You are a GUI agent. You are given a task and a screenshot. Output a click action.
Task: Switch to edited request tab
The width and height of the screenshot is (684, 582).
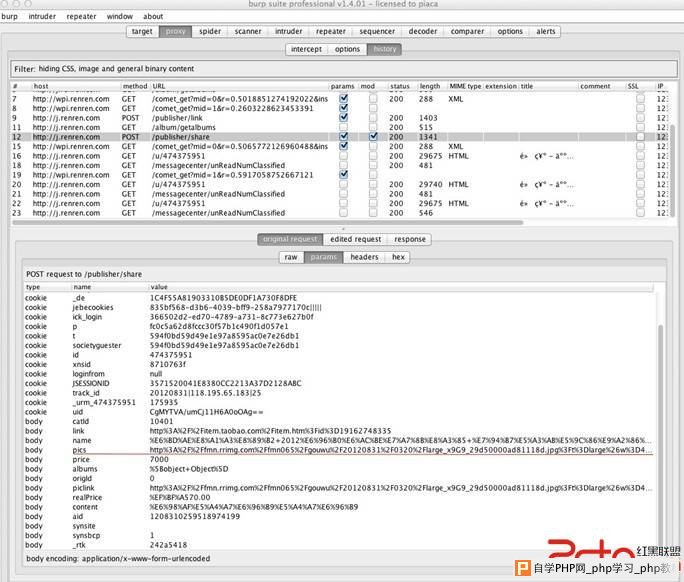tap(356, 240)
